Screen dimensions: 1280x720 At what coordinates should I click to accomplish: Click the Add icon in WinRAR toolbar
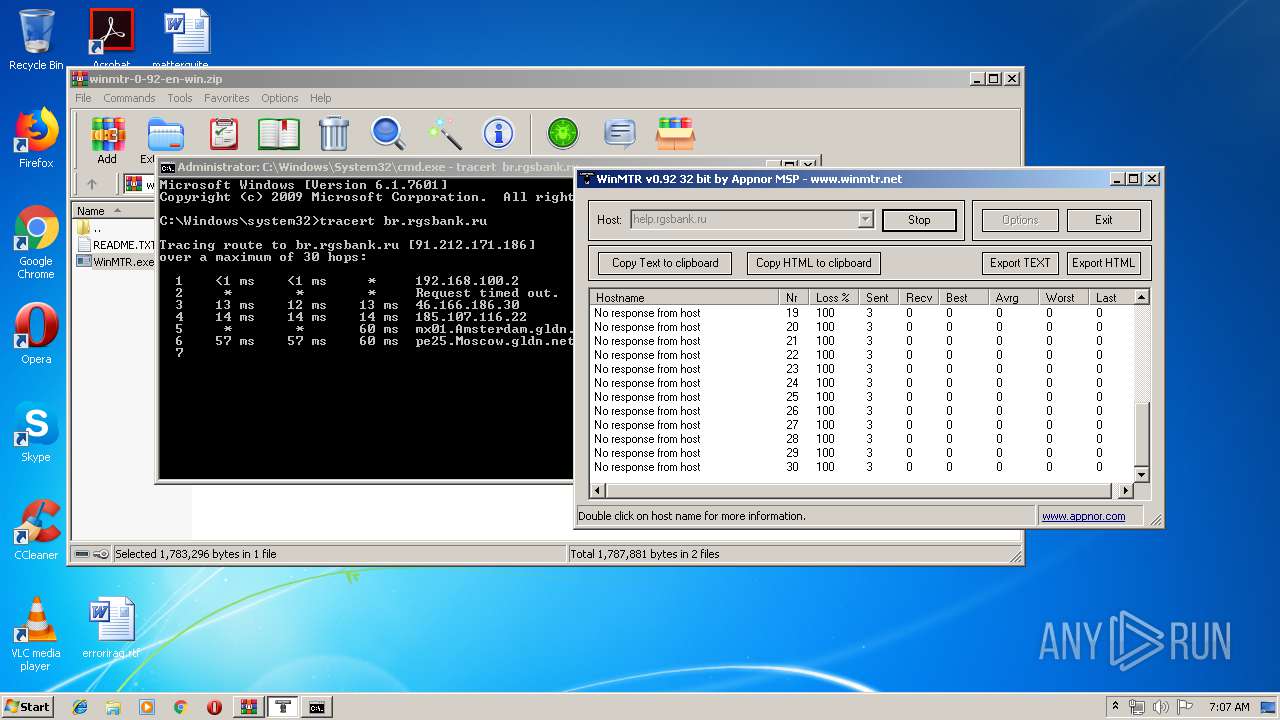(108, 134)
